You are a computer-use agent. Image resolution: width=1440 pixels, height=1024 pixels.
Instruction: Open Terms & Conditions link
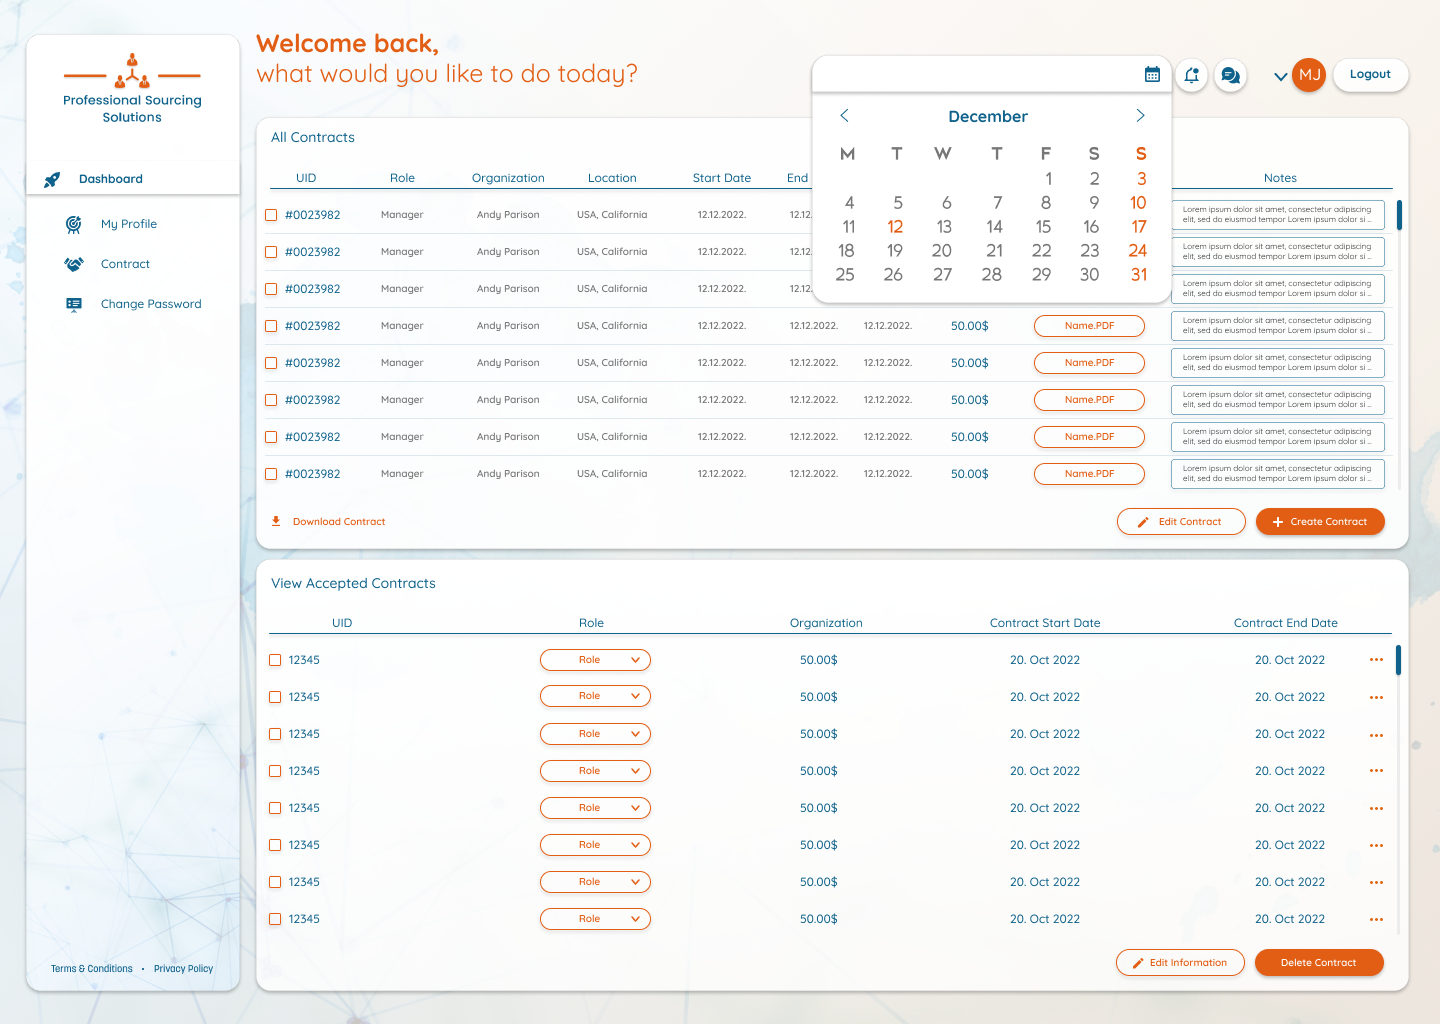tap(92, 969)
